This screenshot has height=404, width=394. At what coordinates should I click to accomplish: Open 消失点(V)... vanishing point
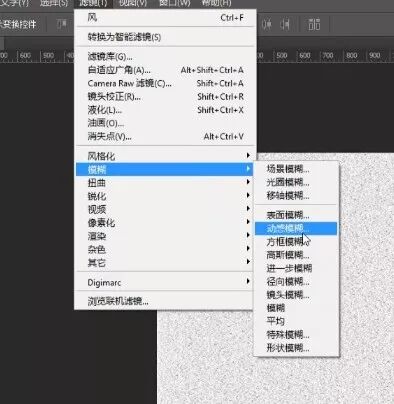pyautogui.click(x=165, y=136)
